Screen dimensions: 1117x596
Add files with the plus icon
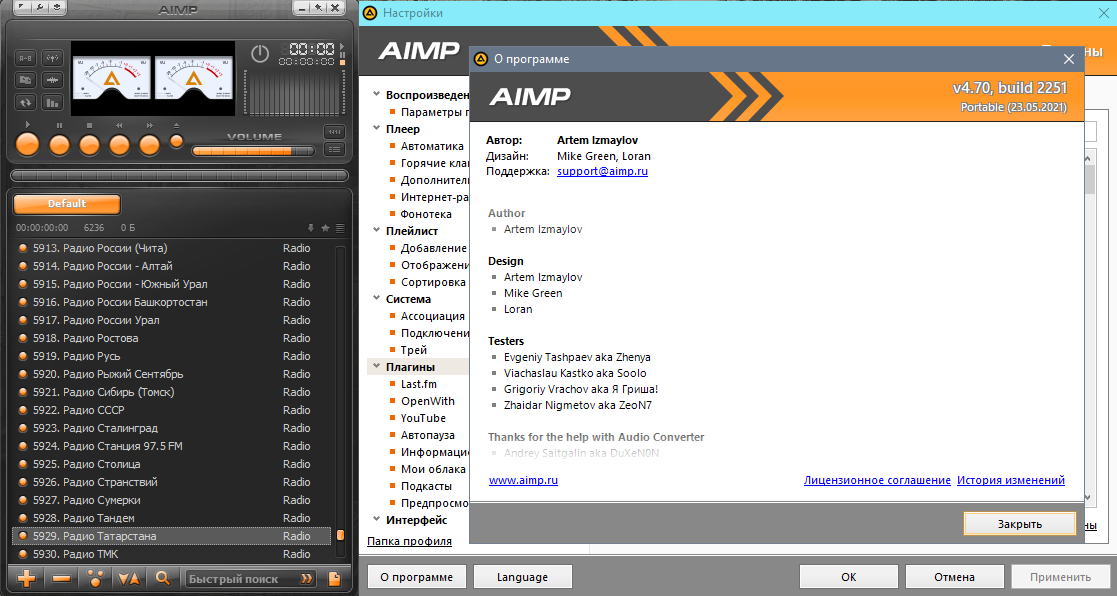tap(26, 578)
